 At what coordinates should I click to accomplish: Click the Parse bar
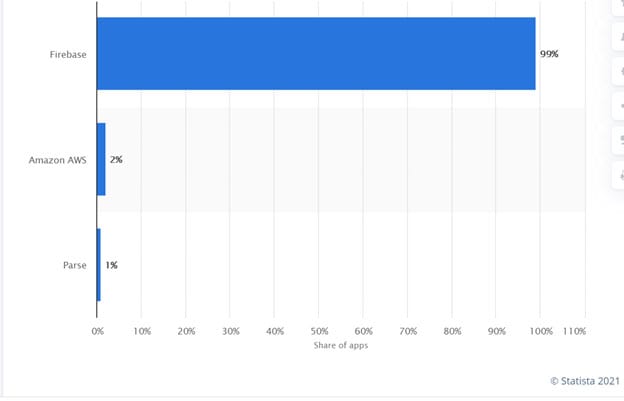(x=99, y=265)
